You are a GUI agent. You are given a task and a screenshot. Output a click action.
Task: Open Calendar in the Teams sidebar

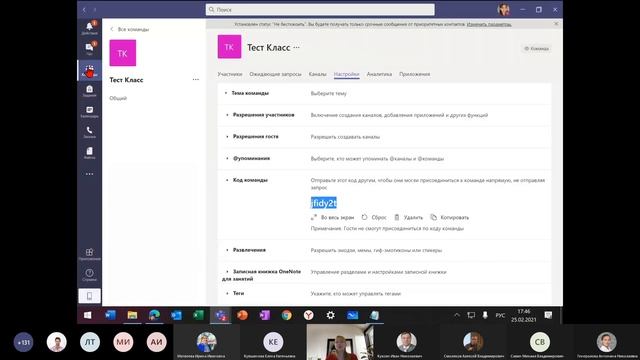89,111
